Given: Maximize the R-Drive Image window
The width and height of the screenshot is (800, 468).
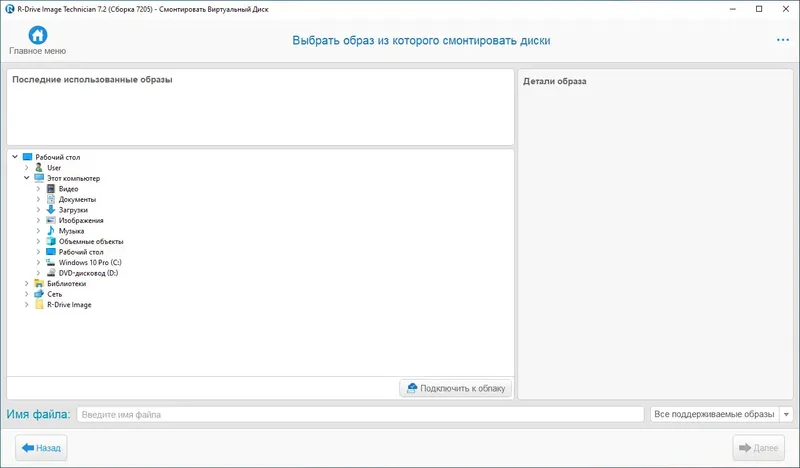Looking at the screenshot, I should point(759,9).
